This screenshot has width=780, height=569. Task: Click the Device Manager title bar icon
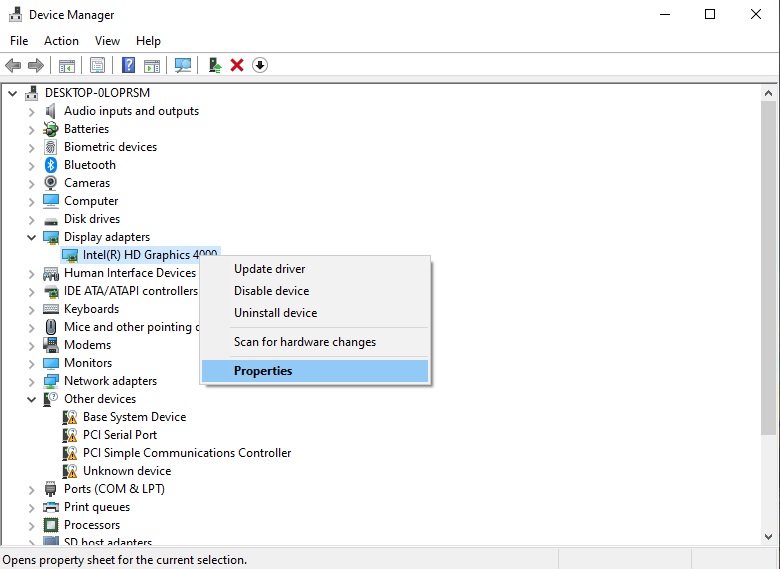point(15,14)
